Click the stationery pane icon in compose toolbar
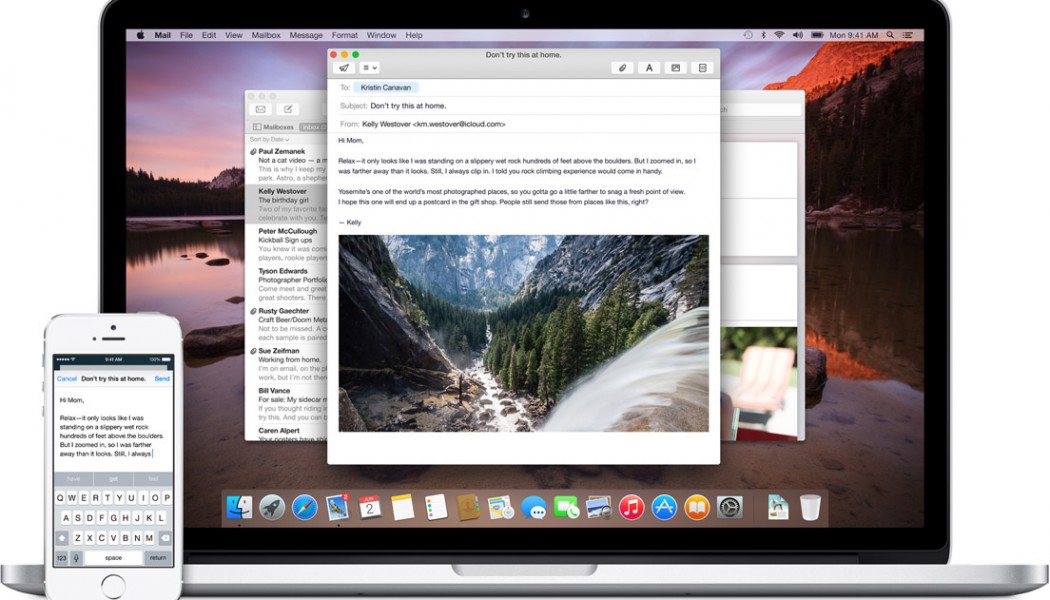The image size is (1050, 600). click(703, 68)
